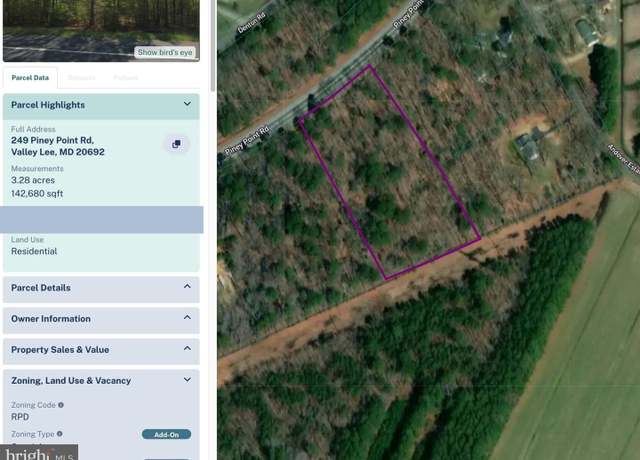Click the panel vertical scrollbar
The image size is (640, 460).
pos(213,45)
